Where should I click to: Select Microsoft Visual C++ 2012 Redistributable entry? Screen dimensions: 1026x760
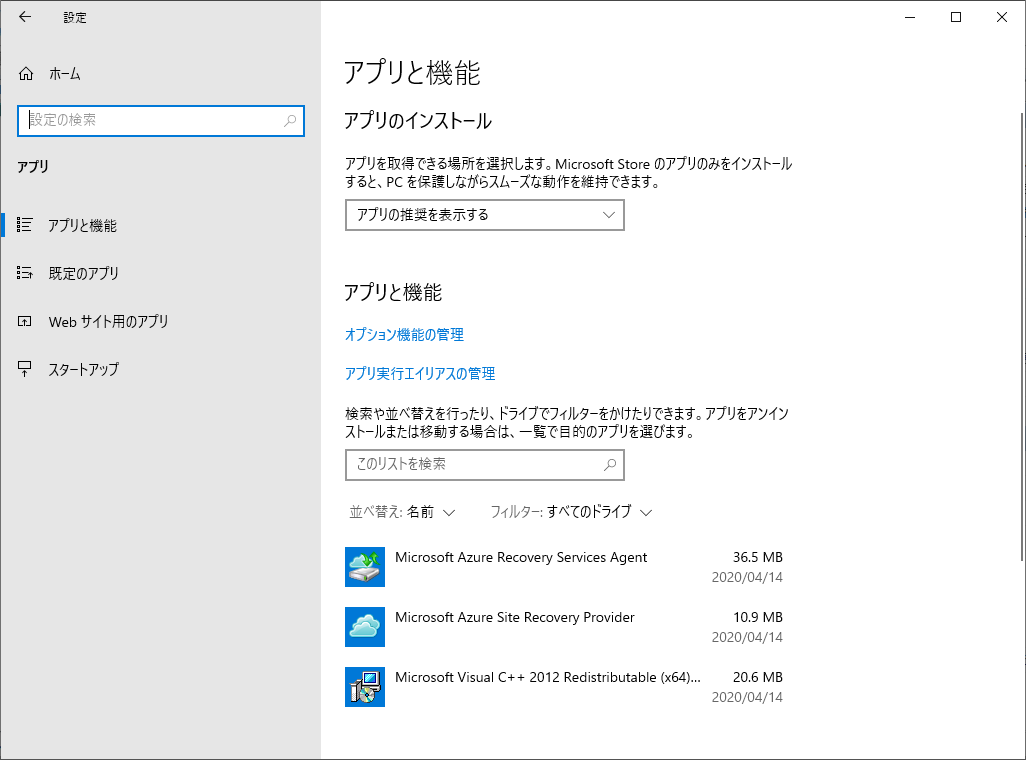click(565, 687)
